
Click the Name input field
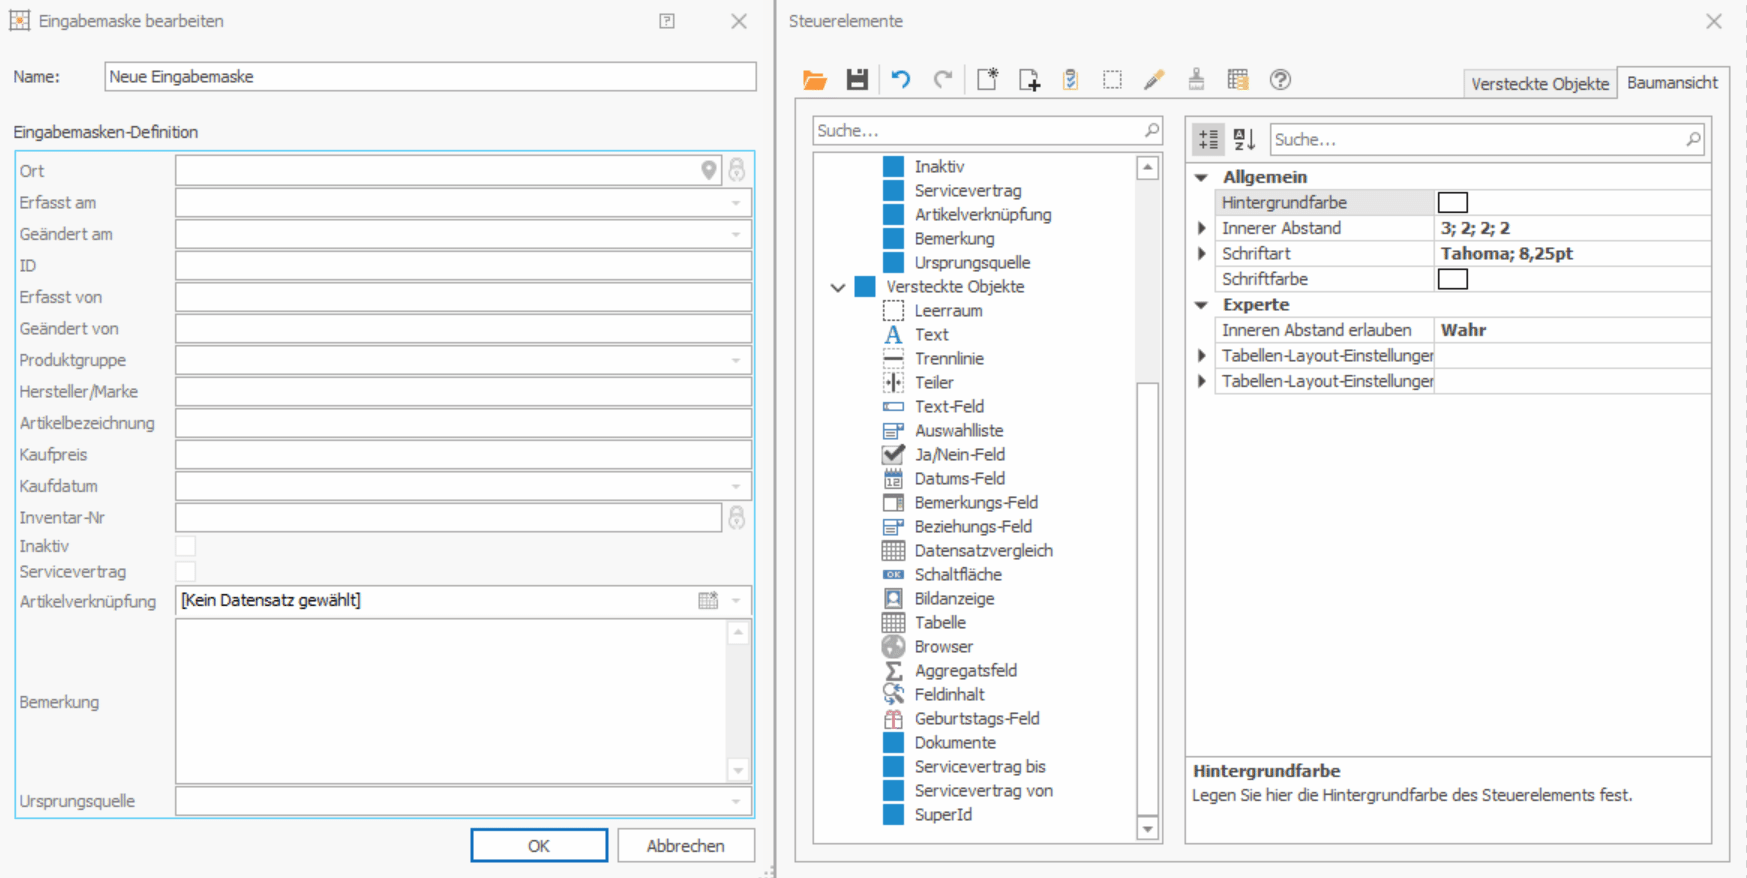point(430,77)
